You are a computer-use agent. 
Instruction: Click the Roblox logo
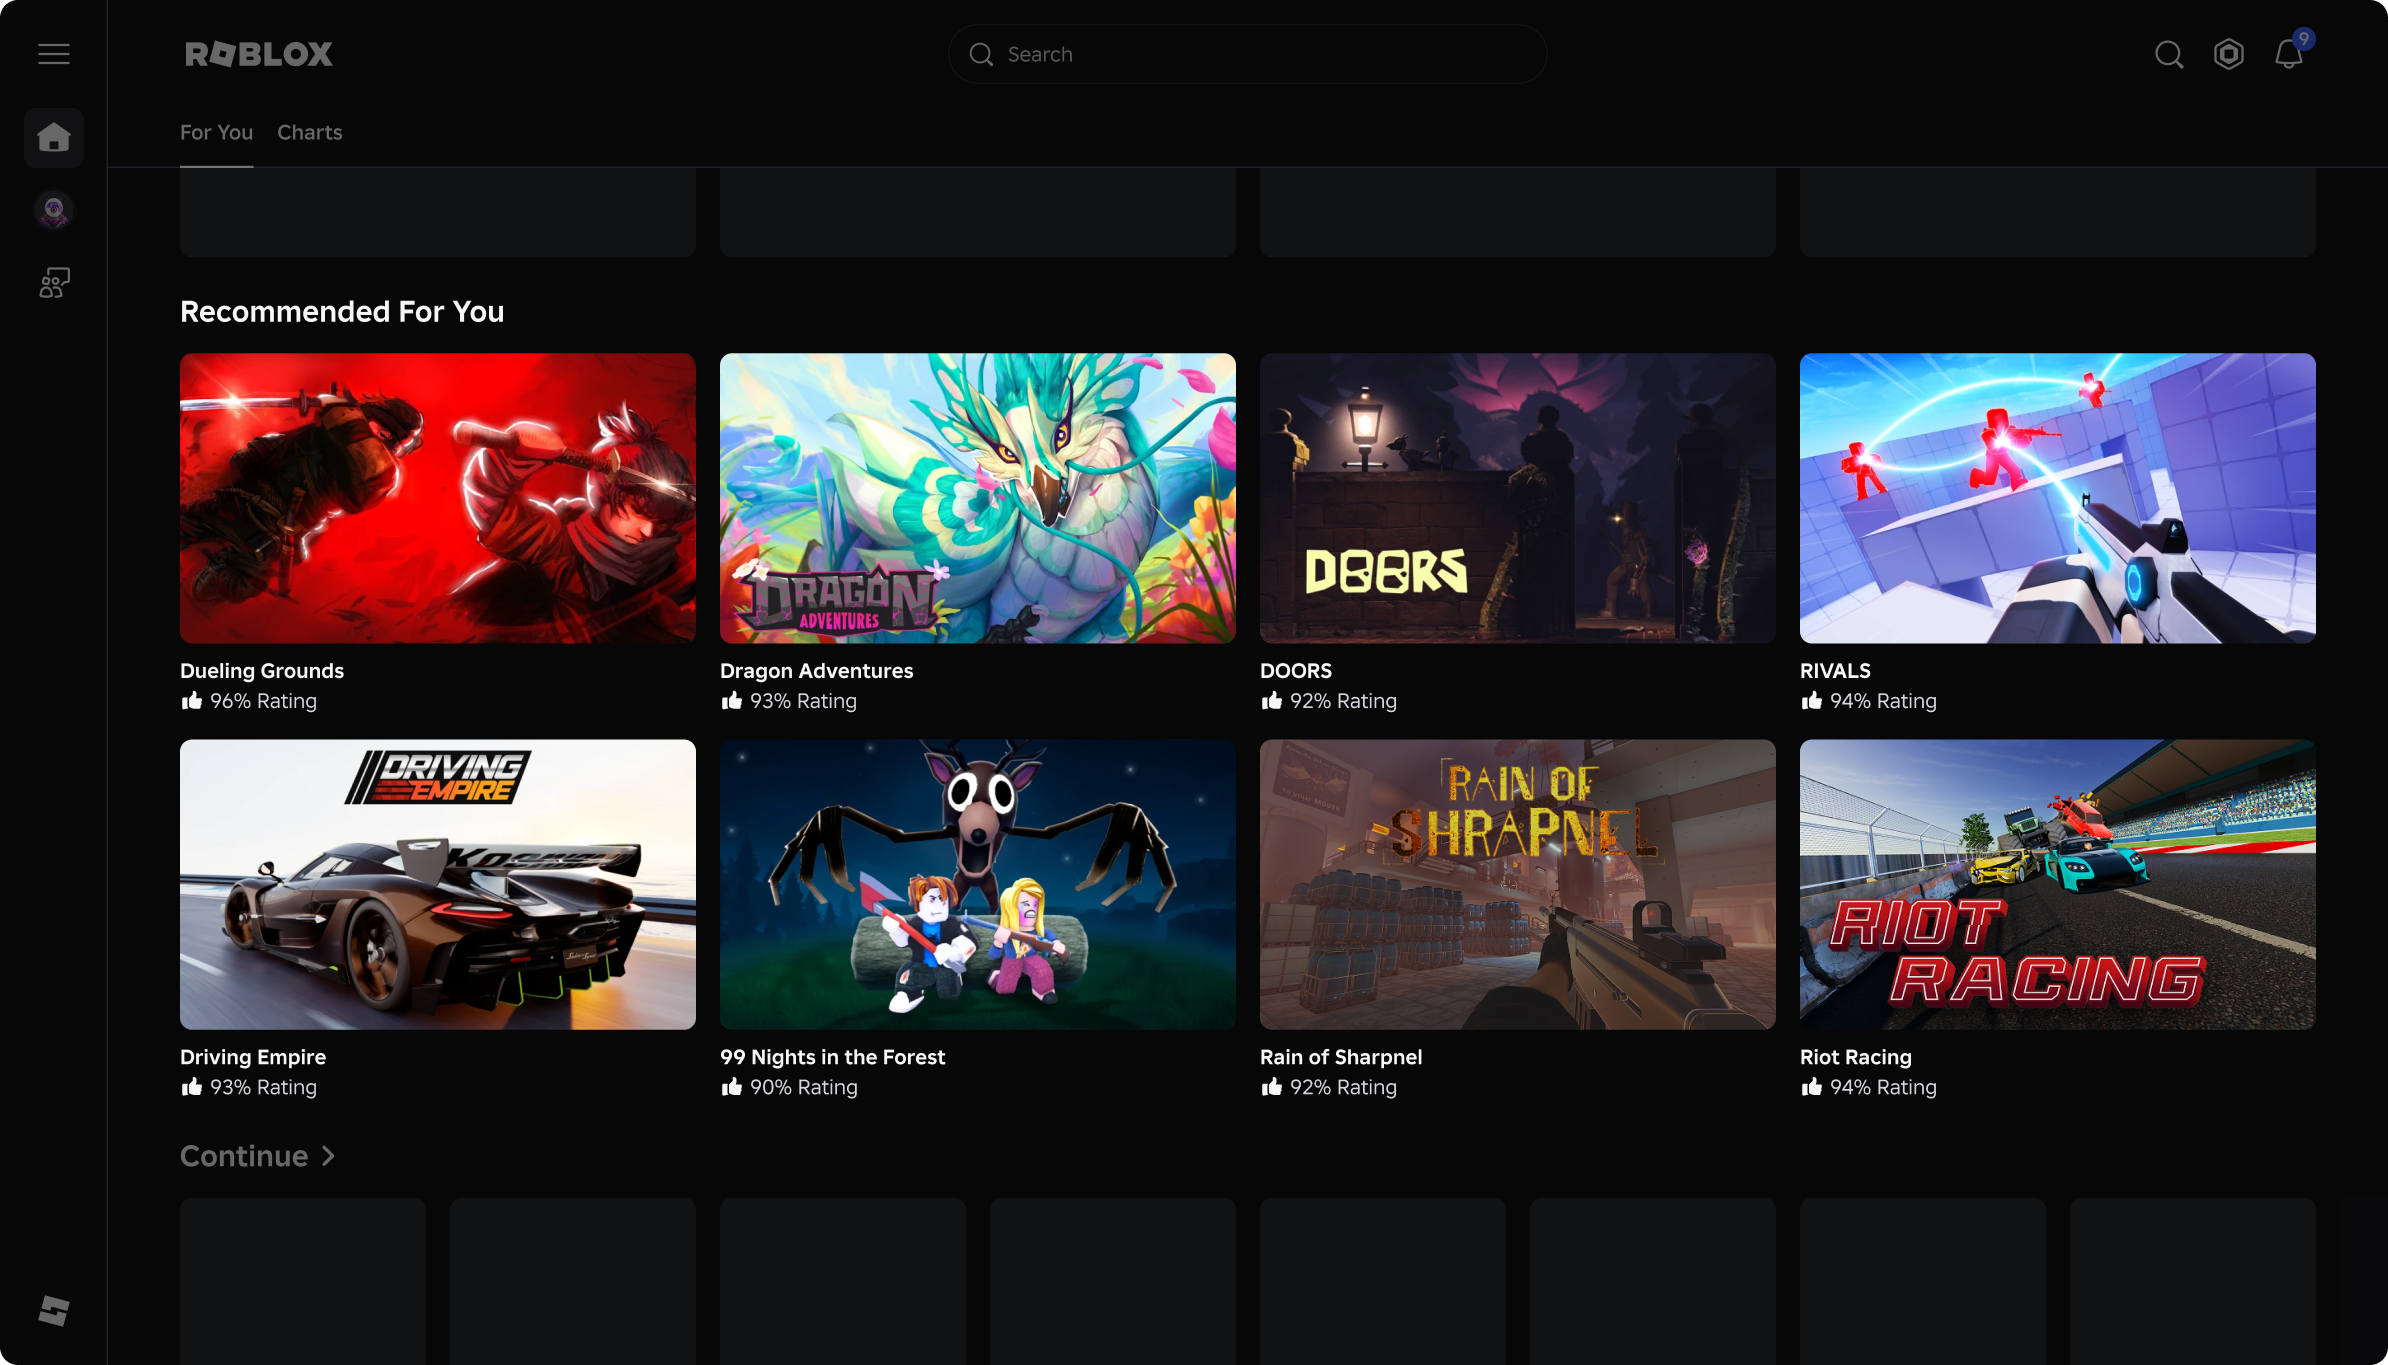259,54
